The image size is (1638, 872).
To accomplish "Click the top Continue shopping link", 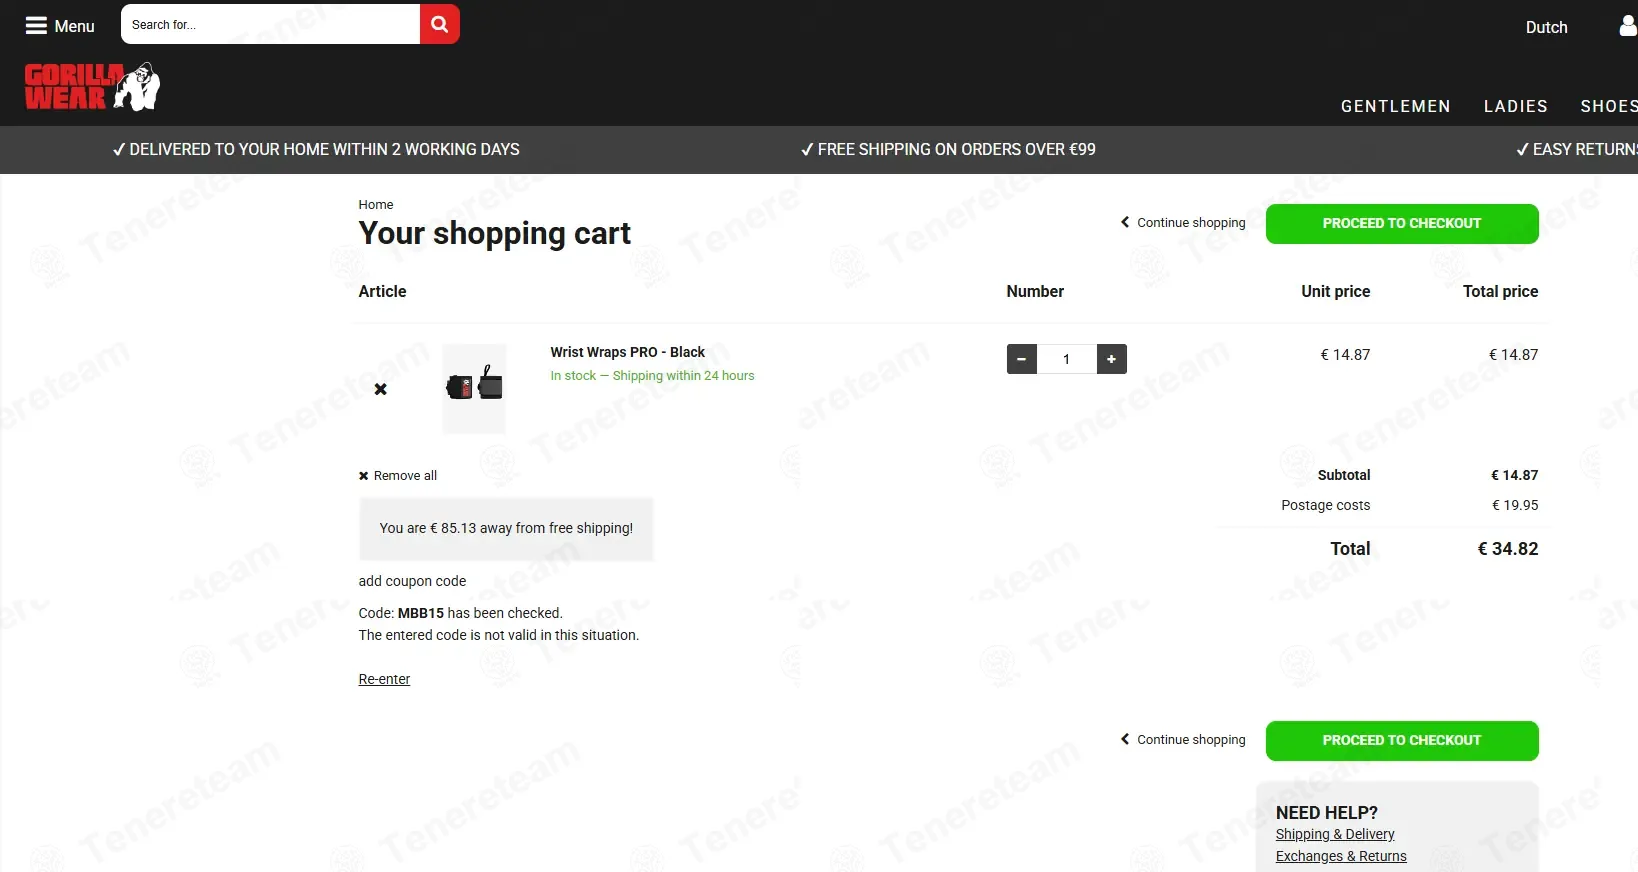I will [1183, 223].
